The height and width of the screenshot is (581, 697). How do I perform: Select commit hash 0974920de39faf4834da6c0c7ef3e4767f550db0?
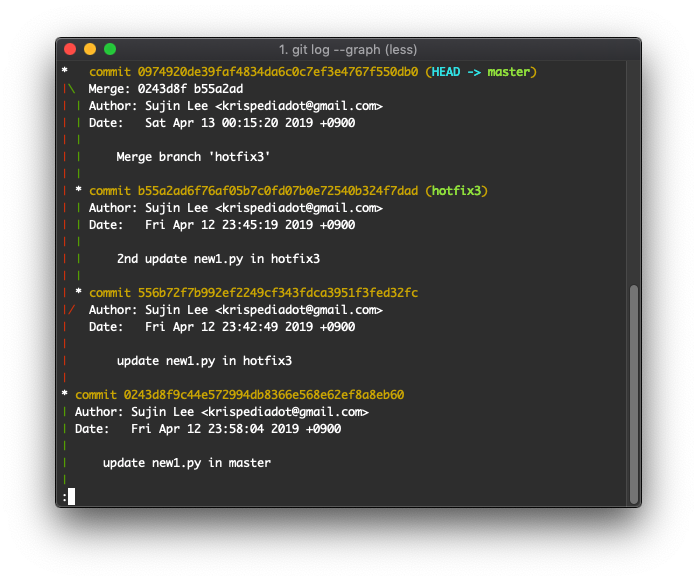click(278, 72)
